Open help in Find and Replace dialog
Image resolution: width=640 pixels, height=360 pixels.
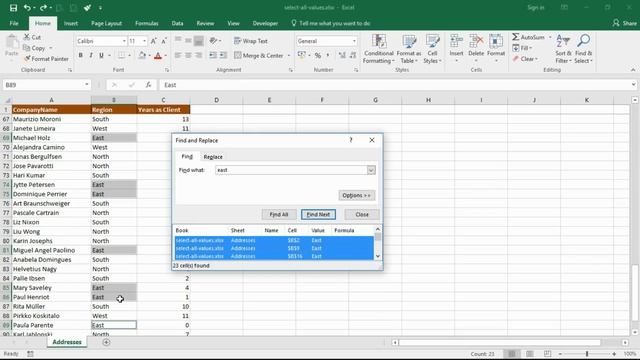coord(351,140)
